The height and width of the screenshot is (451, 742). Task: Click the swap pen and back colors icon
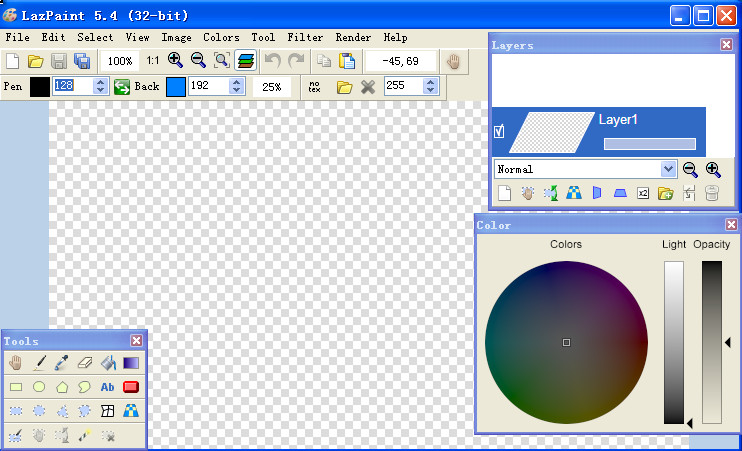point(121,87)
